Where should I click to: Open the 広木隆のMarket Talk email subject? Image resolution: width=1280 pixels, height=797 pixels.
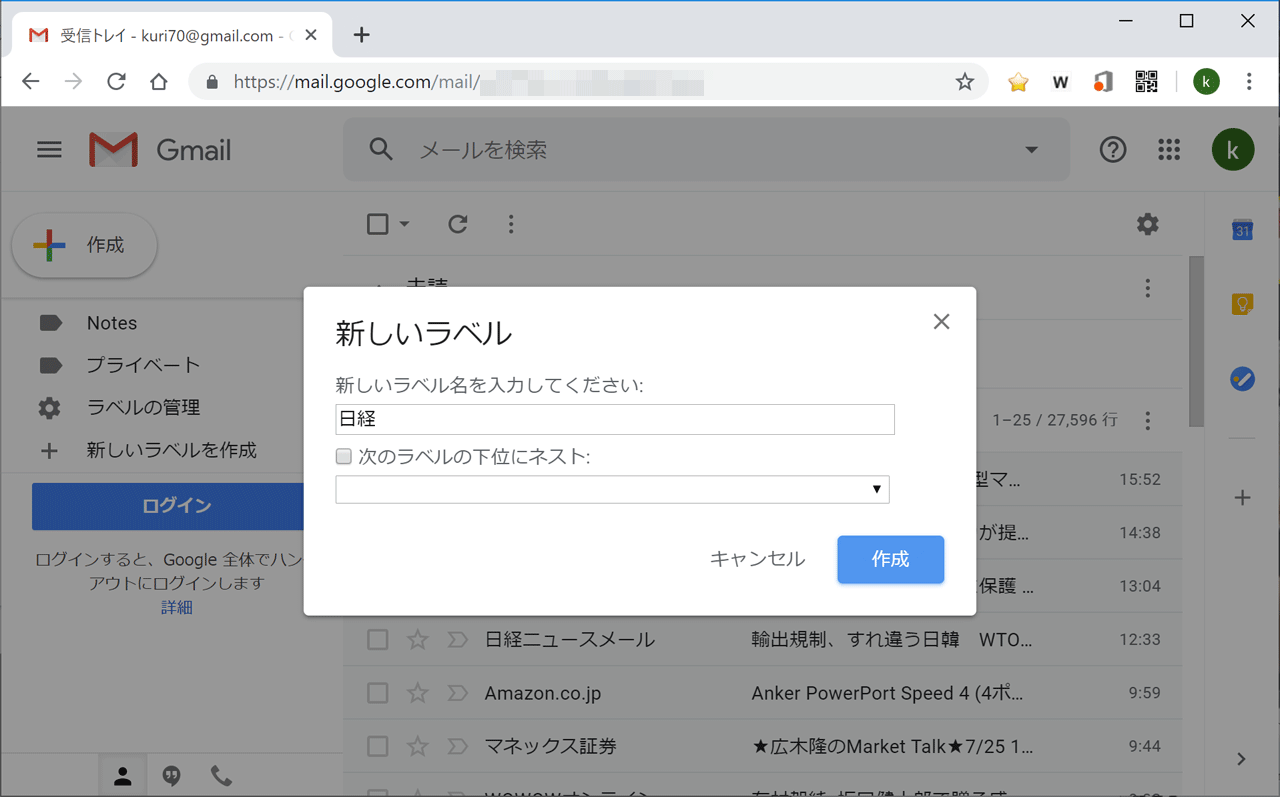pyautogui.click(x=892, y=746)
